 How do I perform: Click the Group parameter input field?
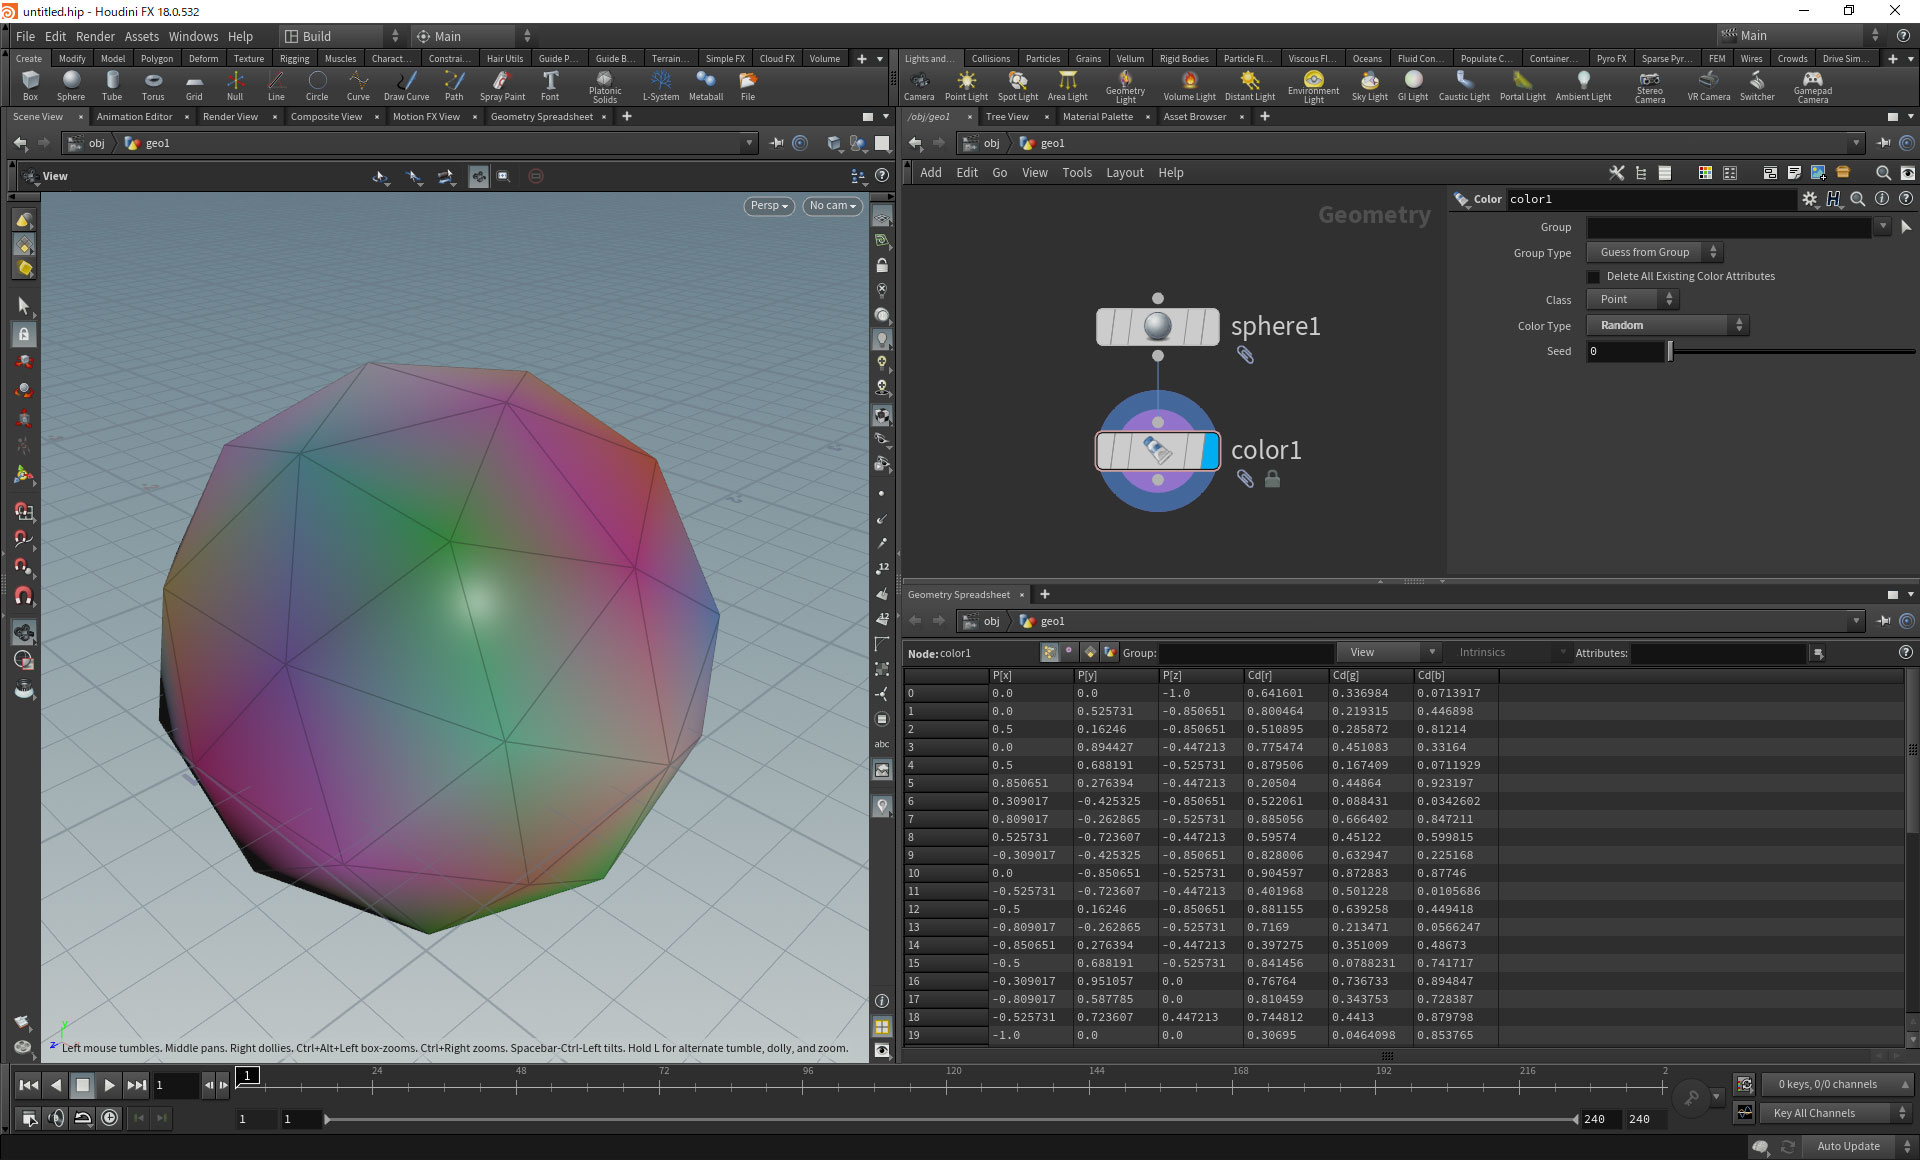point(1728,228)
